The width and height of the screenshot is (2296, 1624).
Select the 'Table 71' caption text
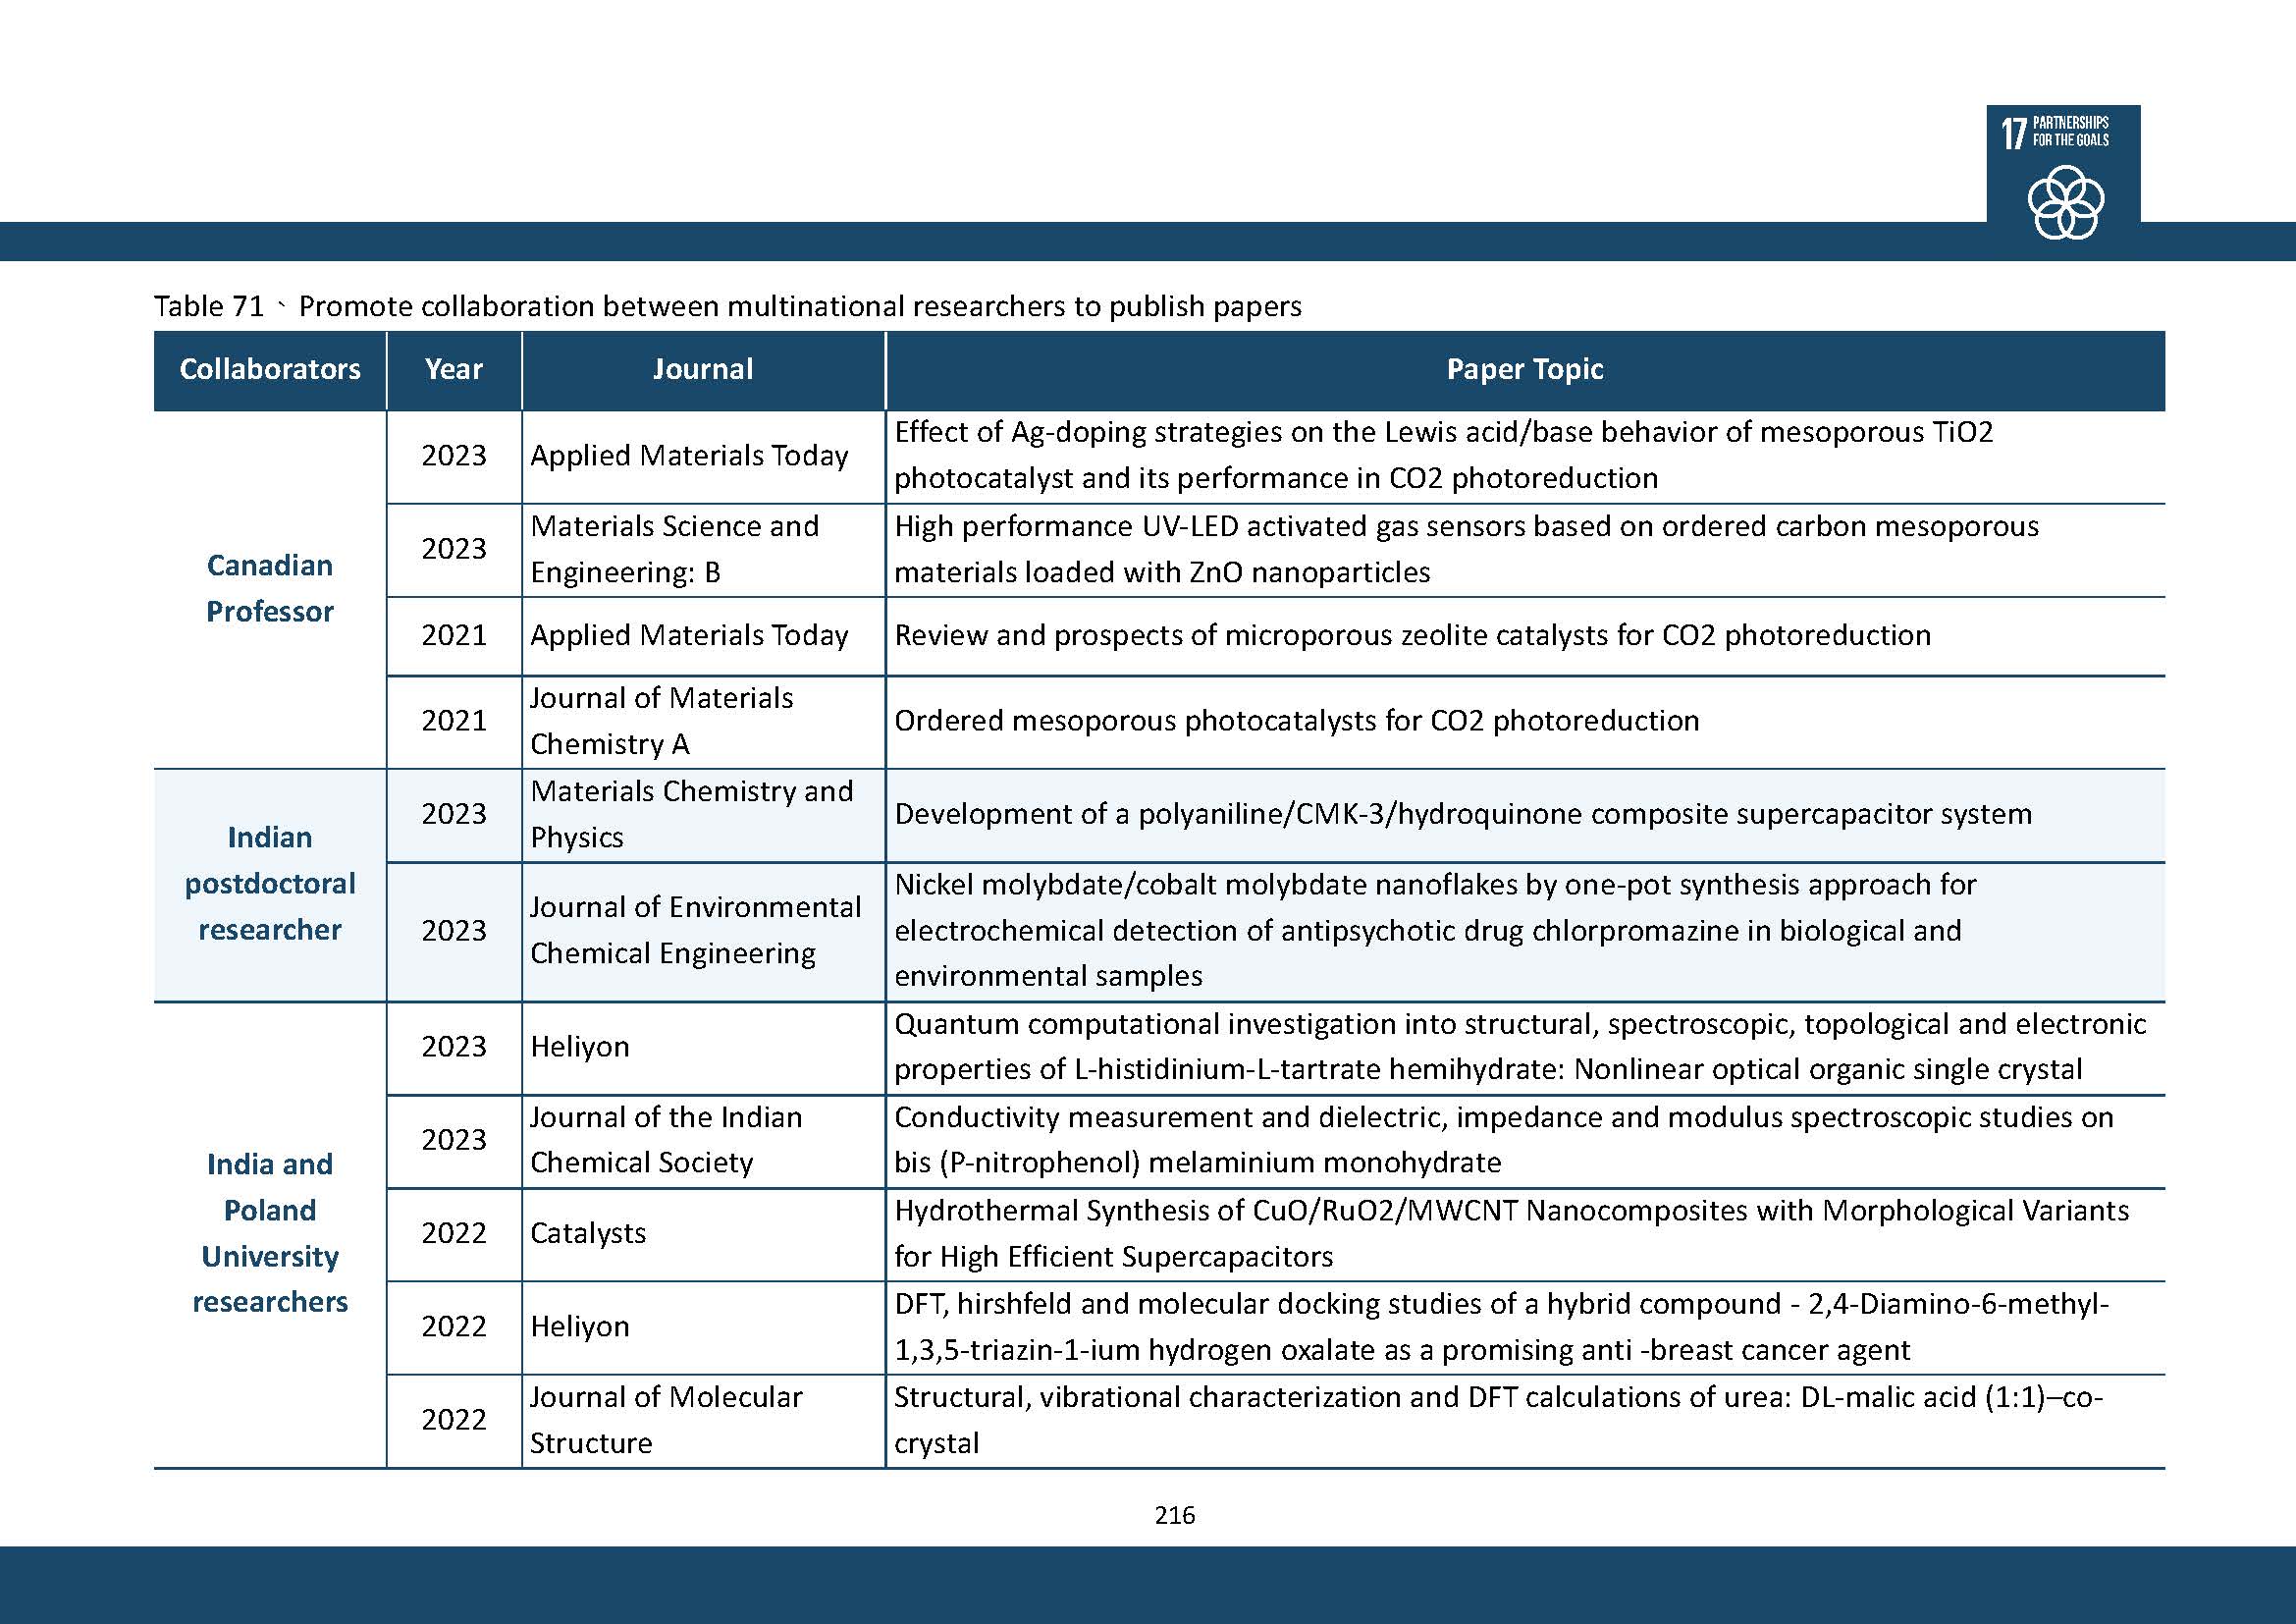[x=728, y=306]
